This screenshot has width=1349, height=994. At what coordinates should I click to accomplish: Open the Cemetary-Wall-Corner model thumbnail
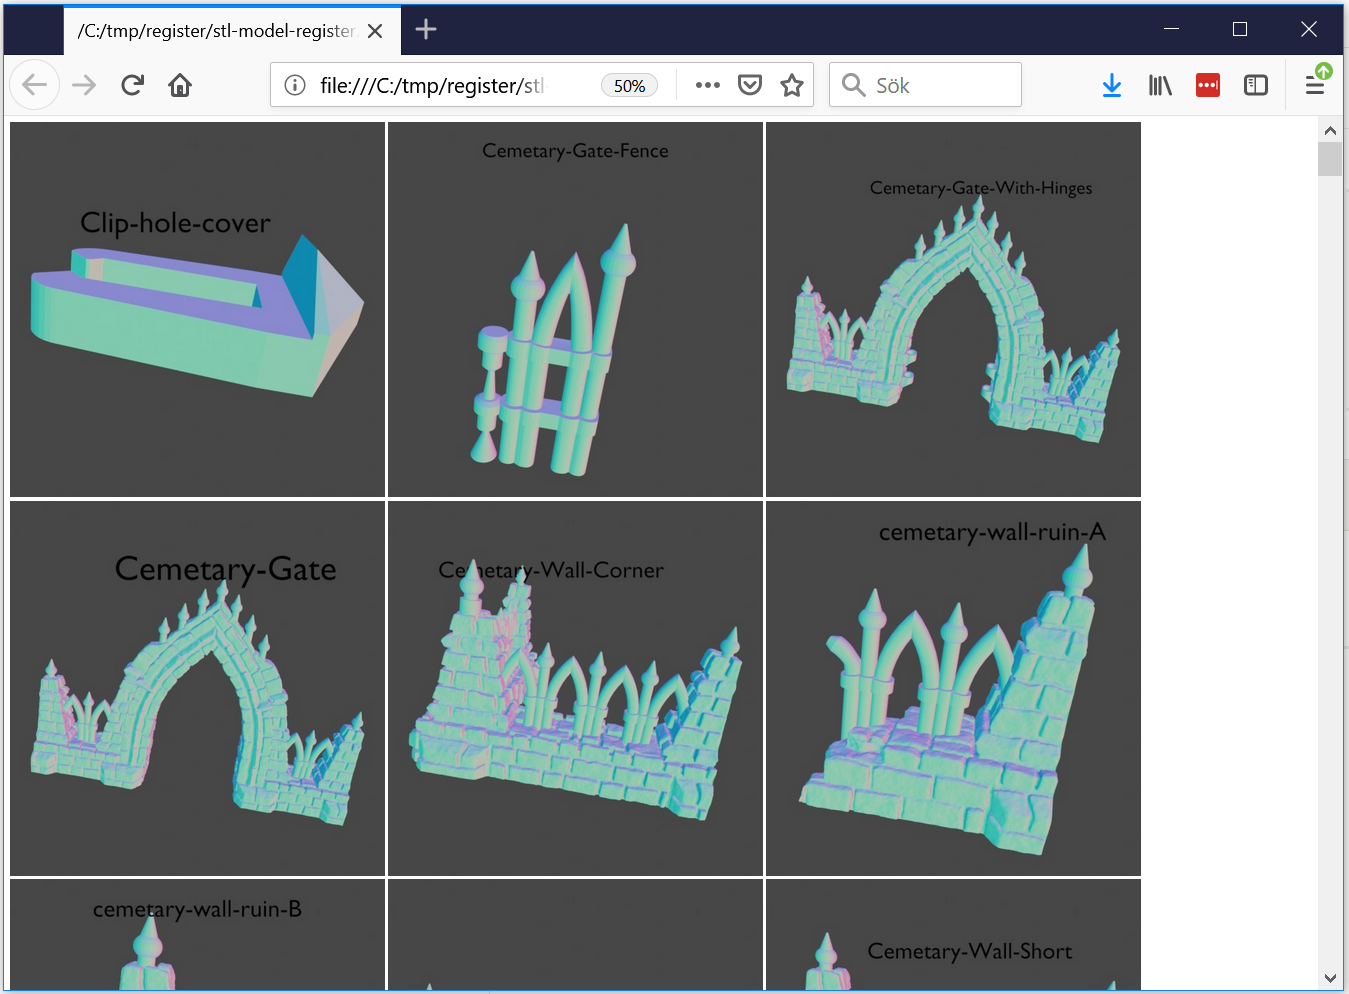575,688
